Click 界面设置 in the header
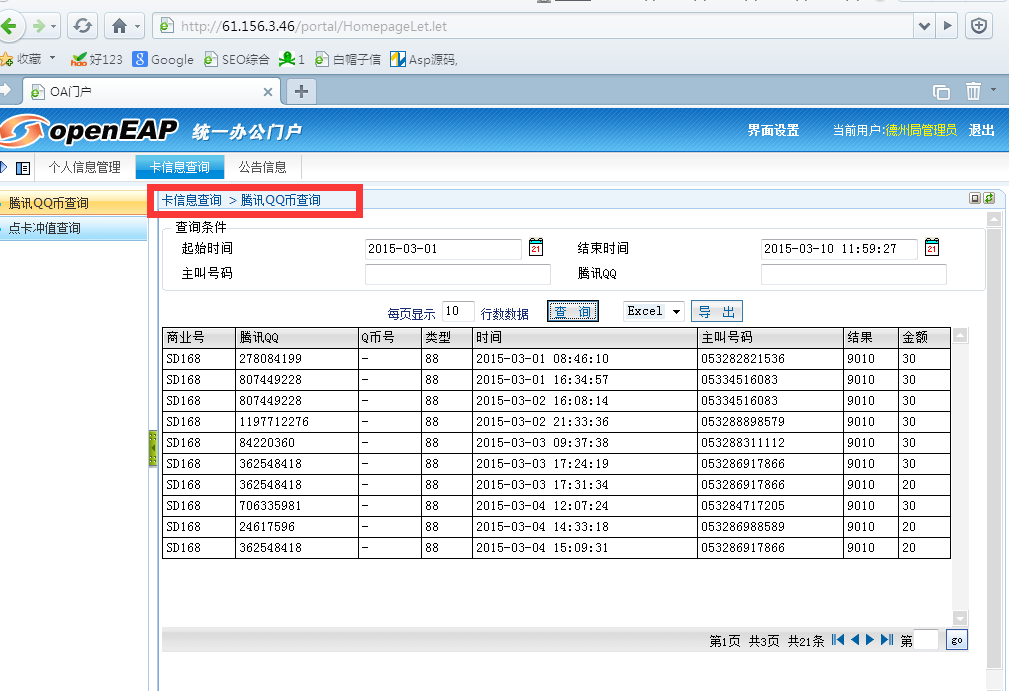1009x691 pixels. (x=773, y=130)
